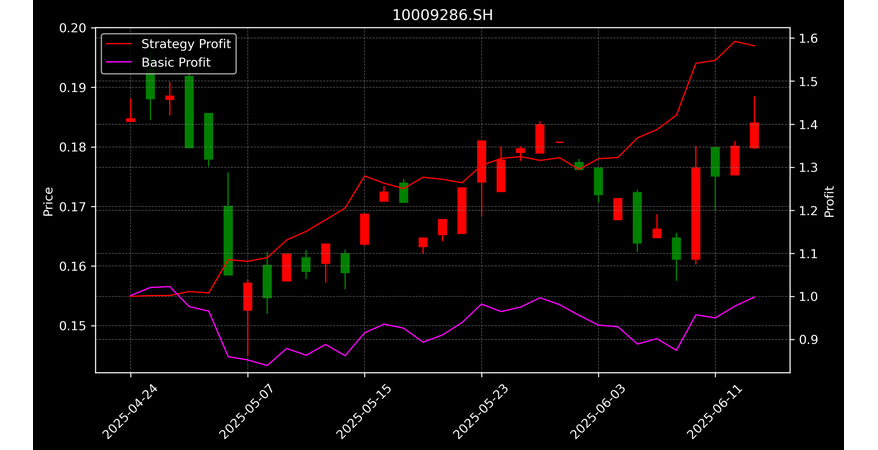This screenshot has height=450, width=878.
Task: Select the 0.15 price tick label
Action: pyautogui.click(x=73, y=326)
